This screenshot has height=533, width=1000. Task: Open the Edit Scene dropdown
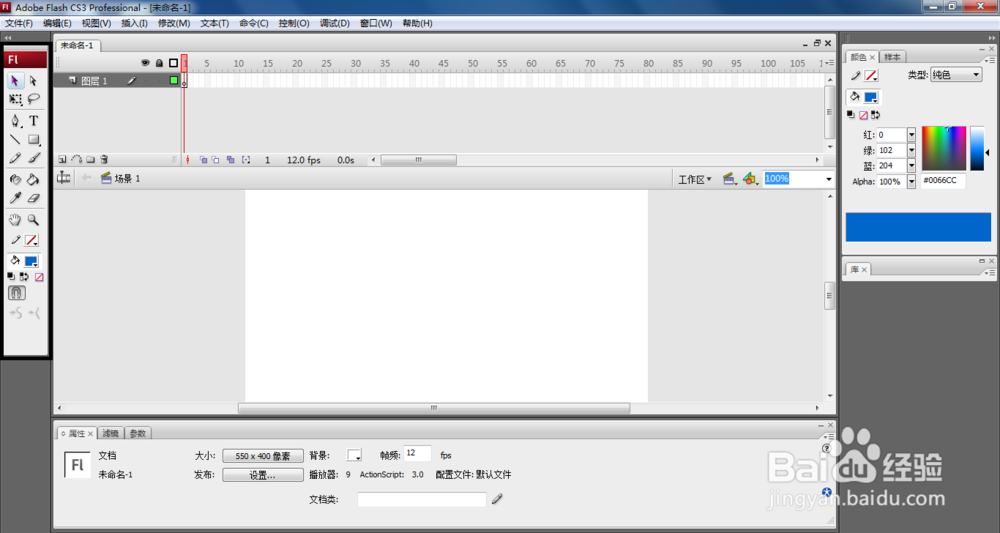click(x=730, y=179)
